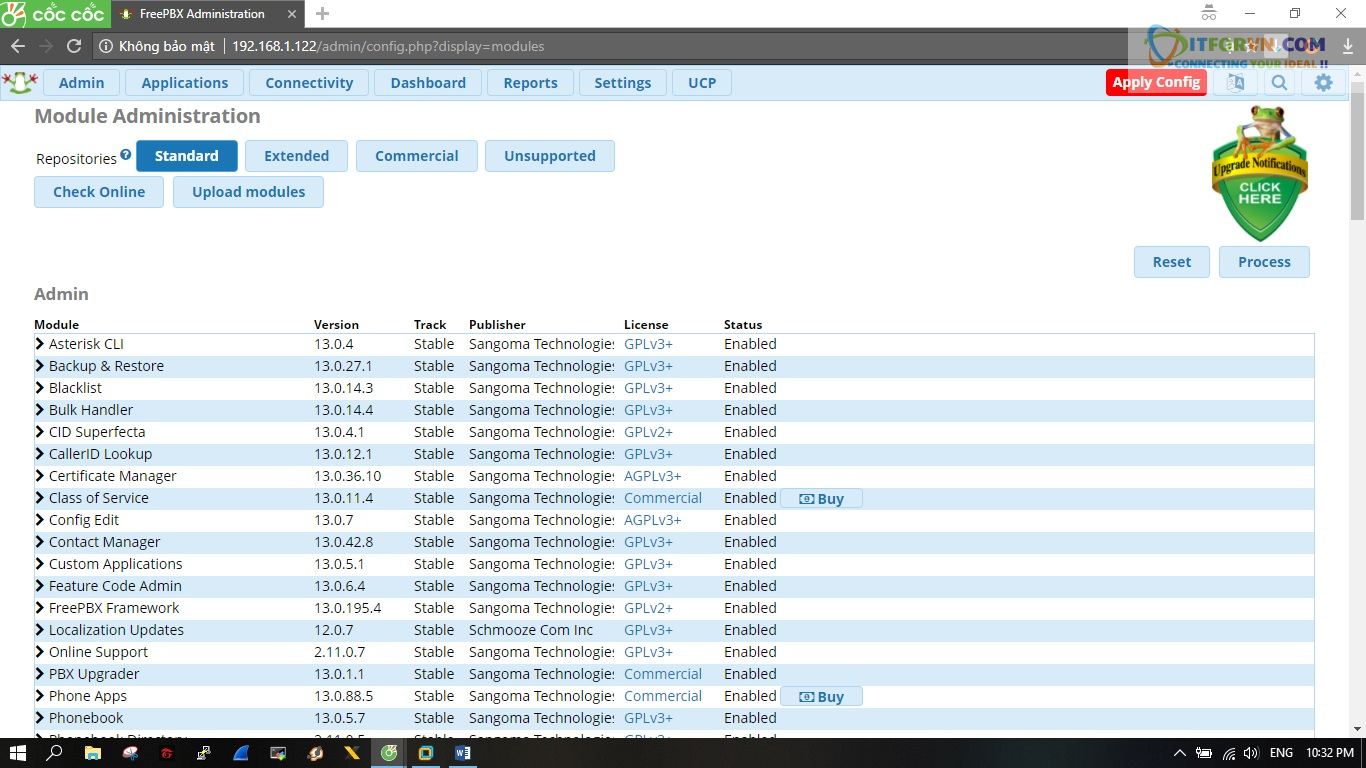Toggle the Commercial repository button
The height and width of the screenshot is (768, 1366).
(x=416, y=156)
